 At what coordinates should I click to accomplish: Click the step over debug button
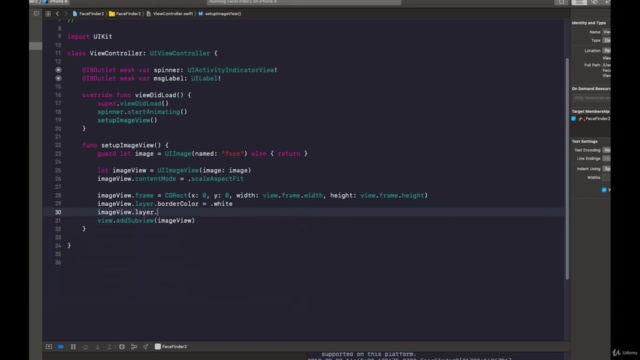85,347
